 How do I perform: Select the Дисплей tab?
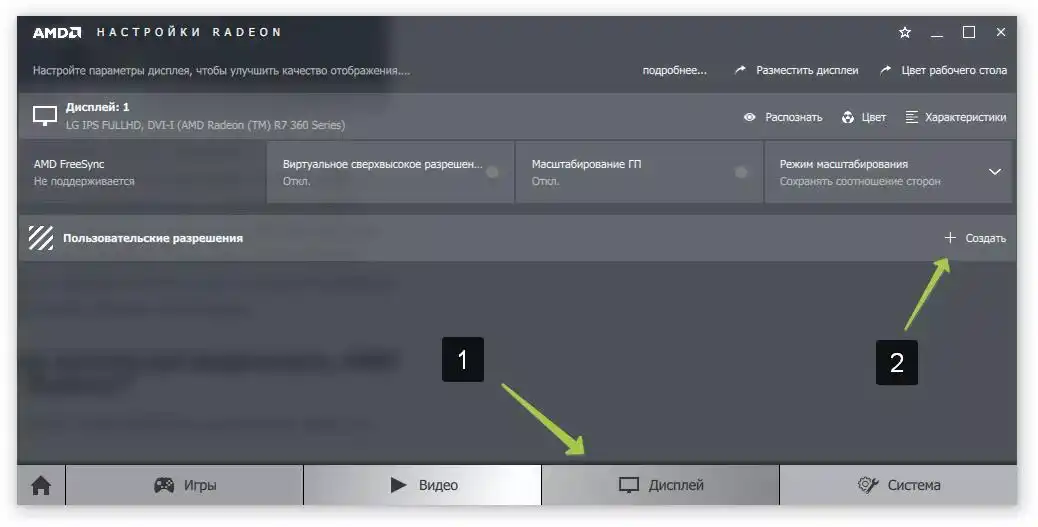pyautogui.click(x=660, y=486)
